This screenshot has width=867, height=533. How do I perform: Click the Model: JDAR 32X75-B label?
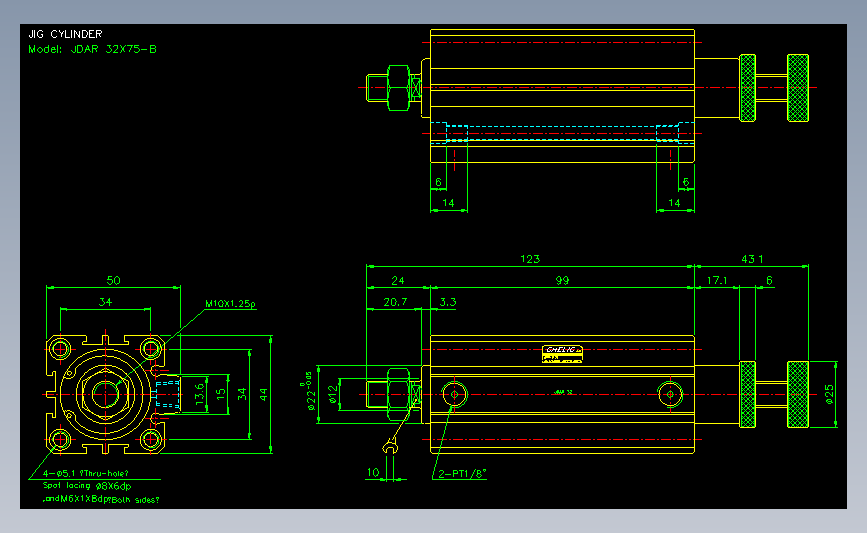92,49
